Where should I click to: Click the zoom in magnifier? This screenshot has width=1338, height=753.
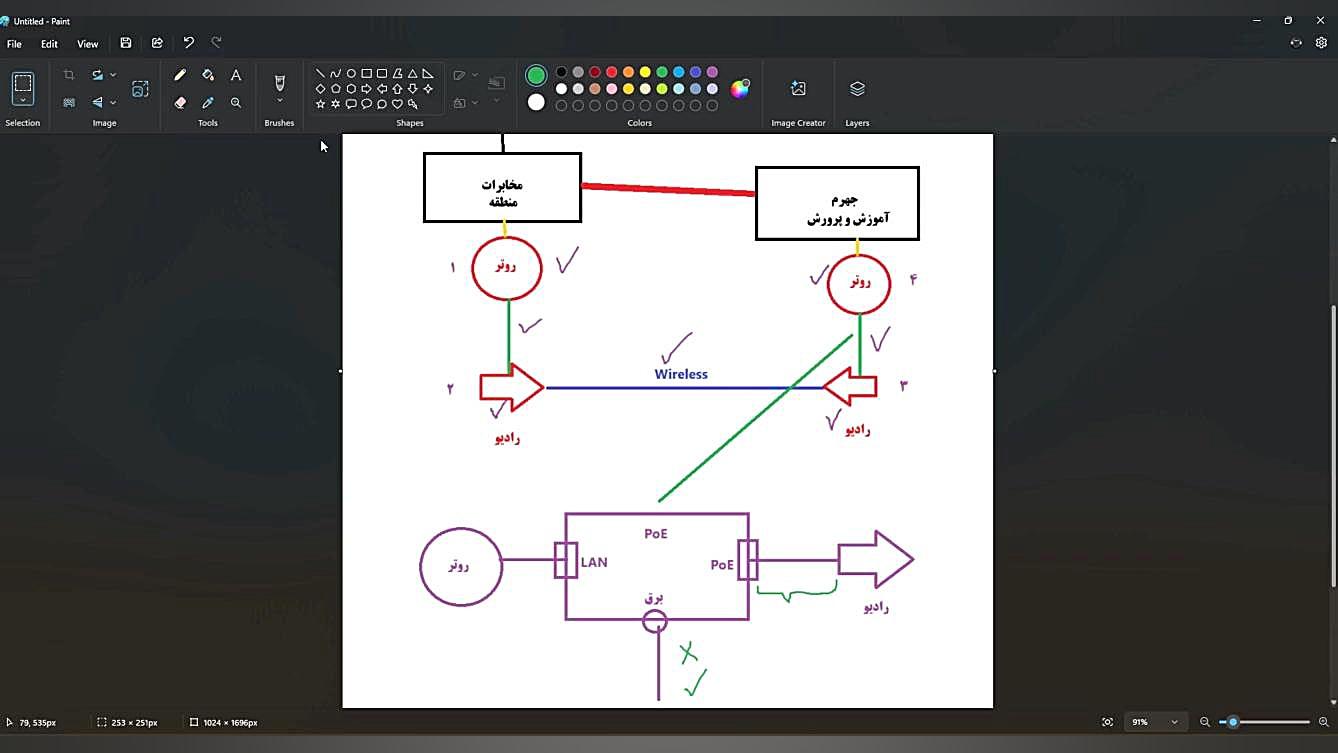(1324, 722)
